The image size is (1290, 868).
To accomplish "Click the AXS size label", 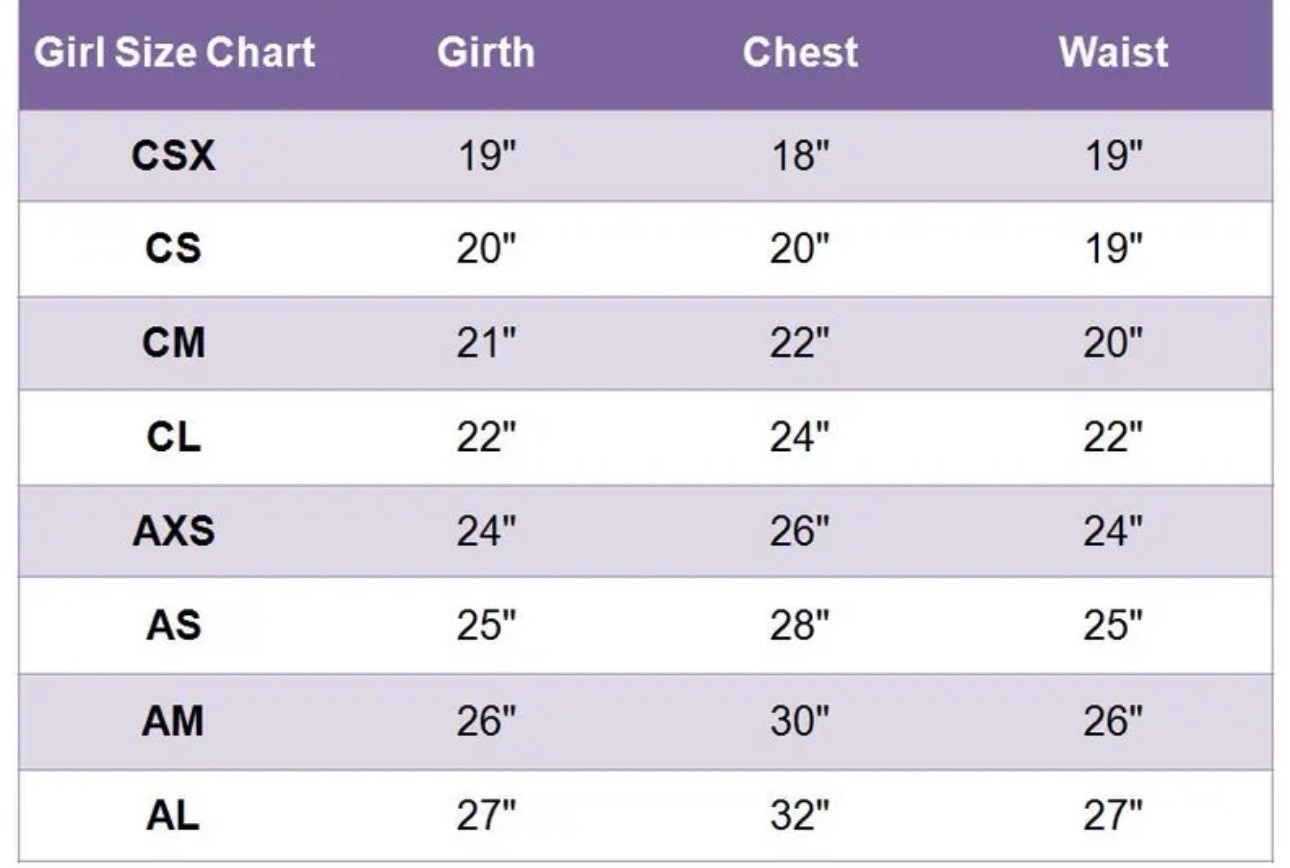I will point(173,531).
